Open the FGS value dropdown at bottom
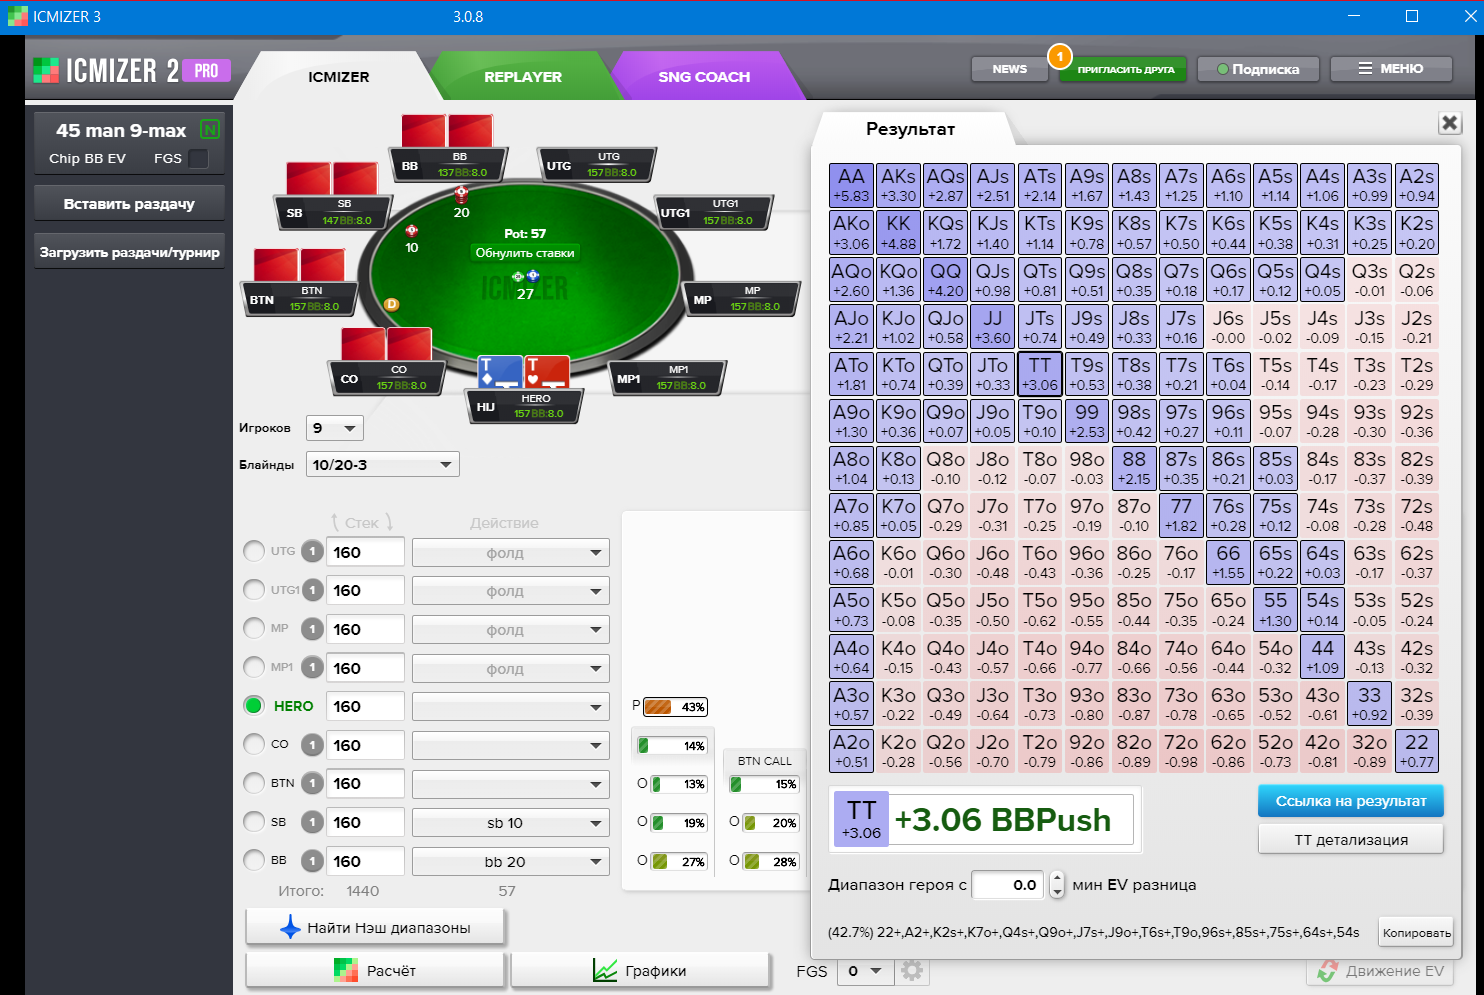The width and height of the screenshot is (1484, 995). (x=865, y=971)
